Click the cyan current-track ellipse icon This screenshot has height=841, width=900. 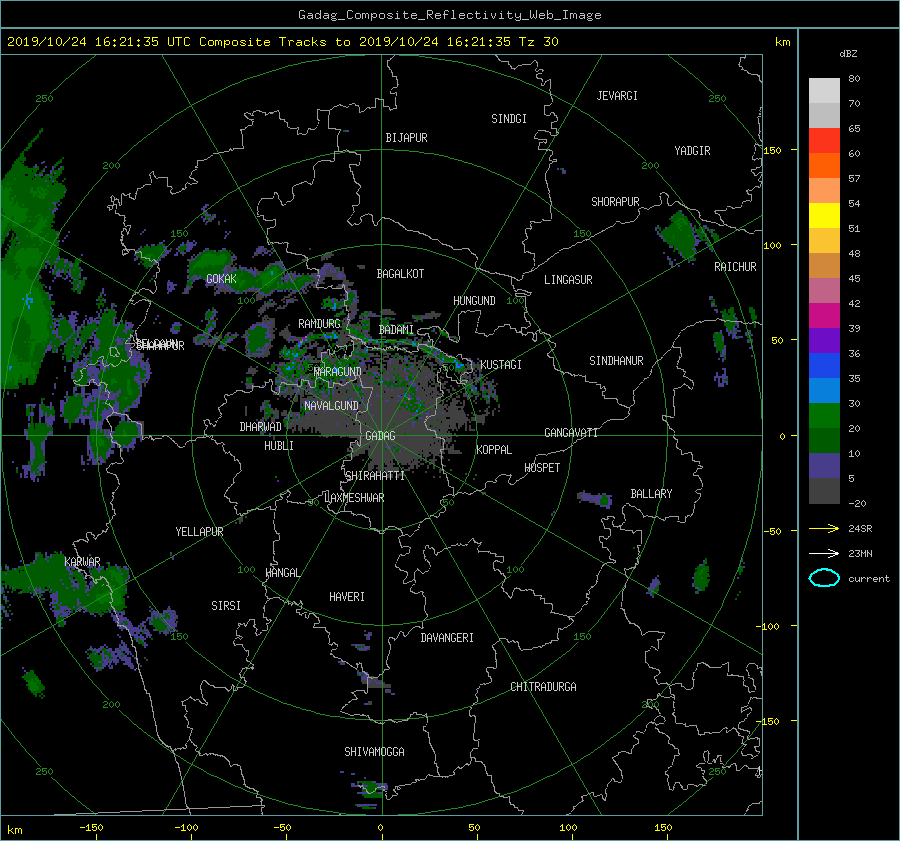824,578
